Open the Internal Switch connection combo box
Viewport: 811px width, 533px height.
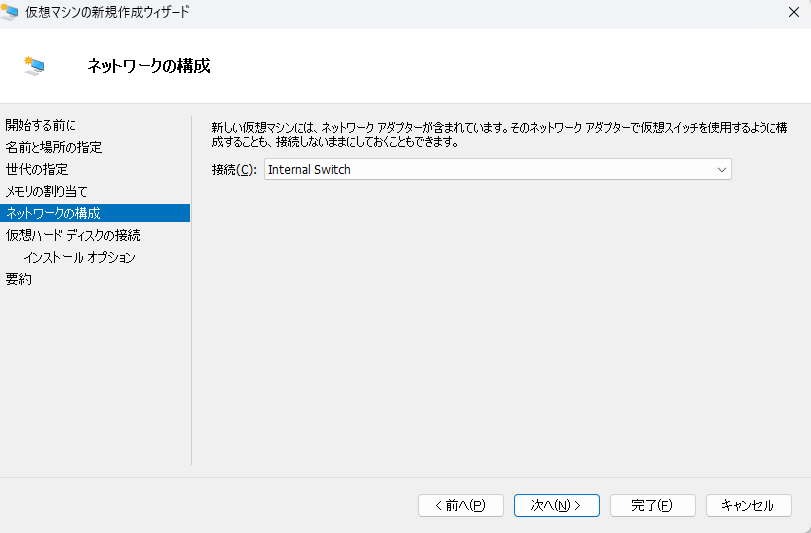point(488,170)
